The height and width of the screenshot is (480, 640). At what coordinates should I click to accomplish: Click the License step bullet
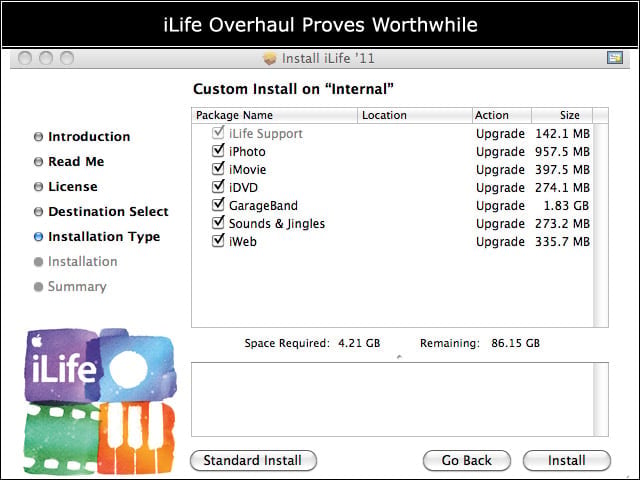[38, 187]
